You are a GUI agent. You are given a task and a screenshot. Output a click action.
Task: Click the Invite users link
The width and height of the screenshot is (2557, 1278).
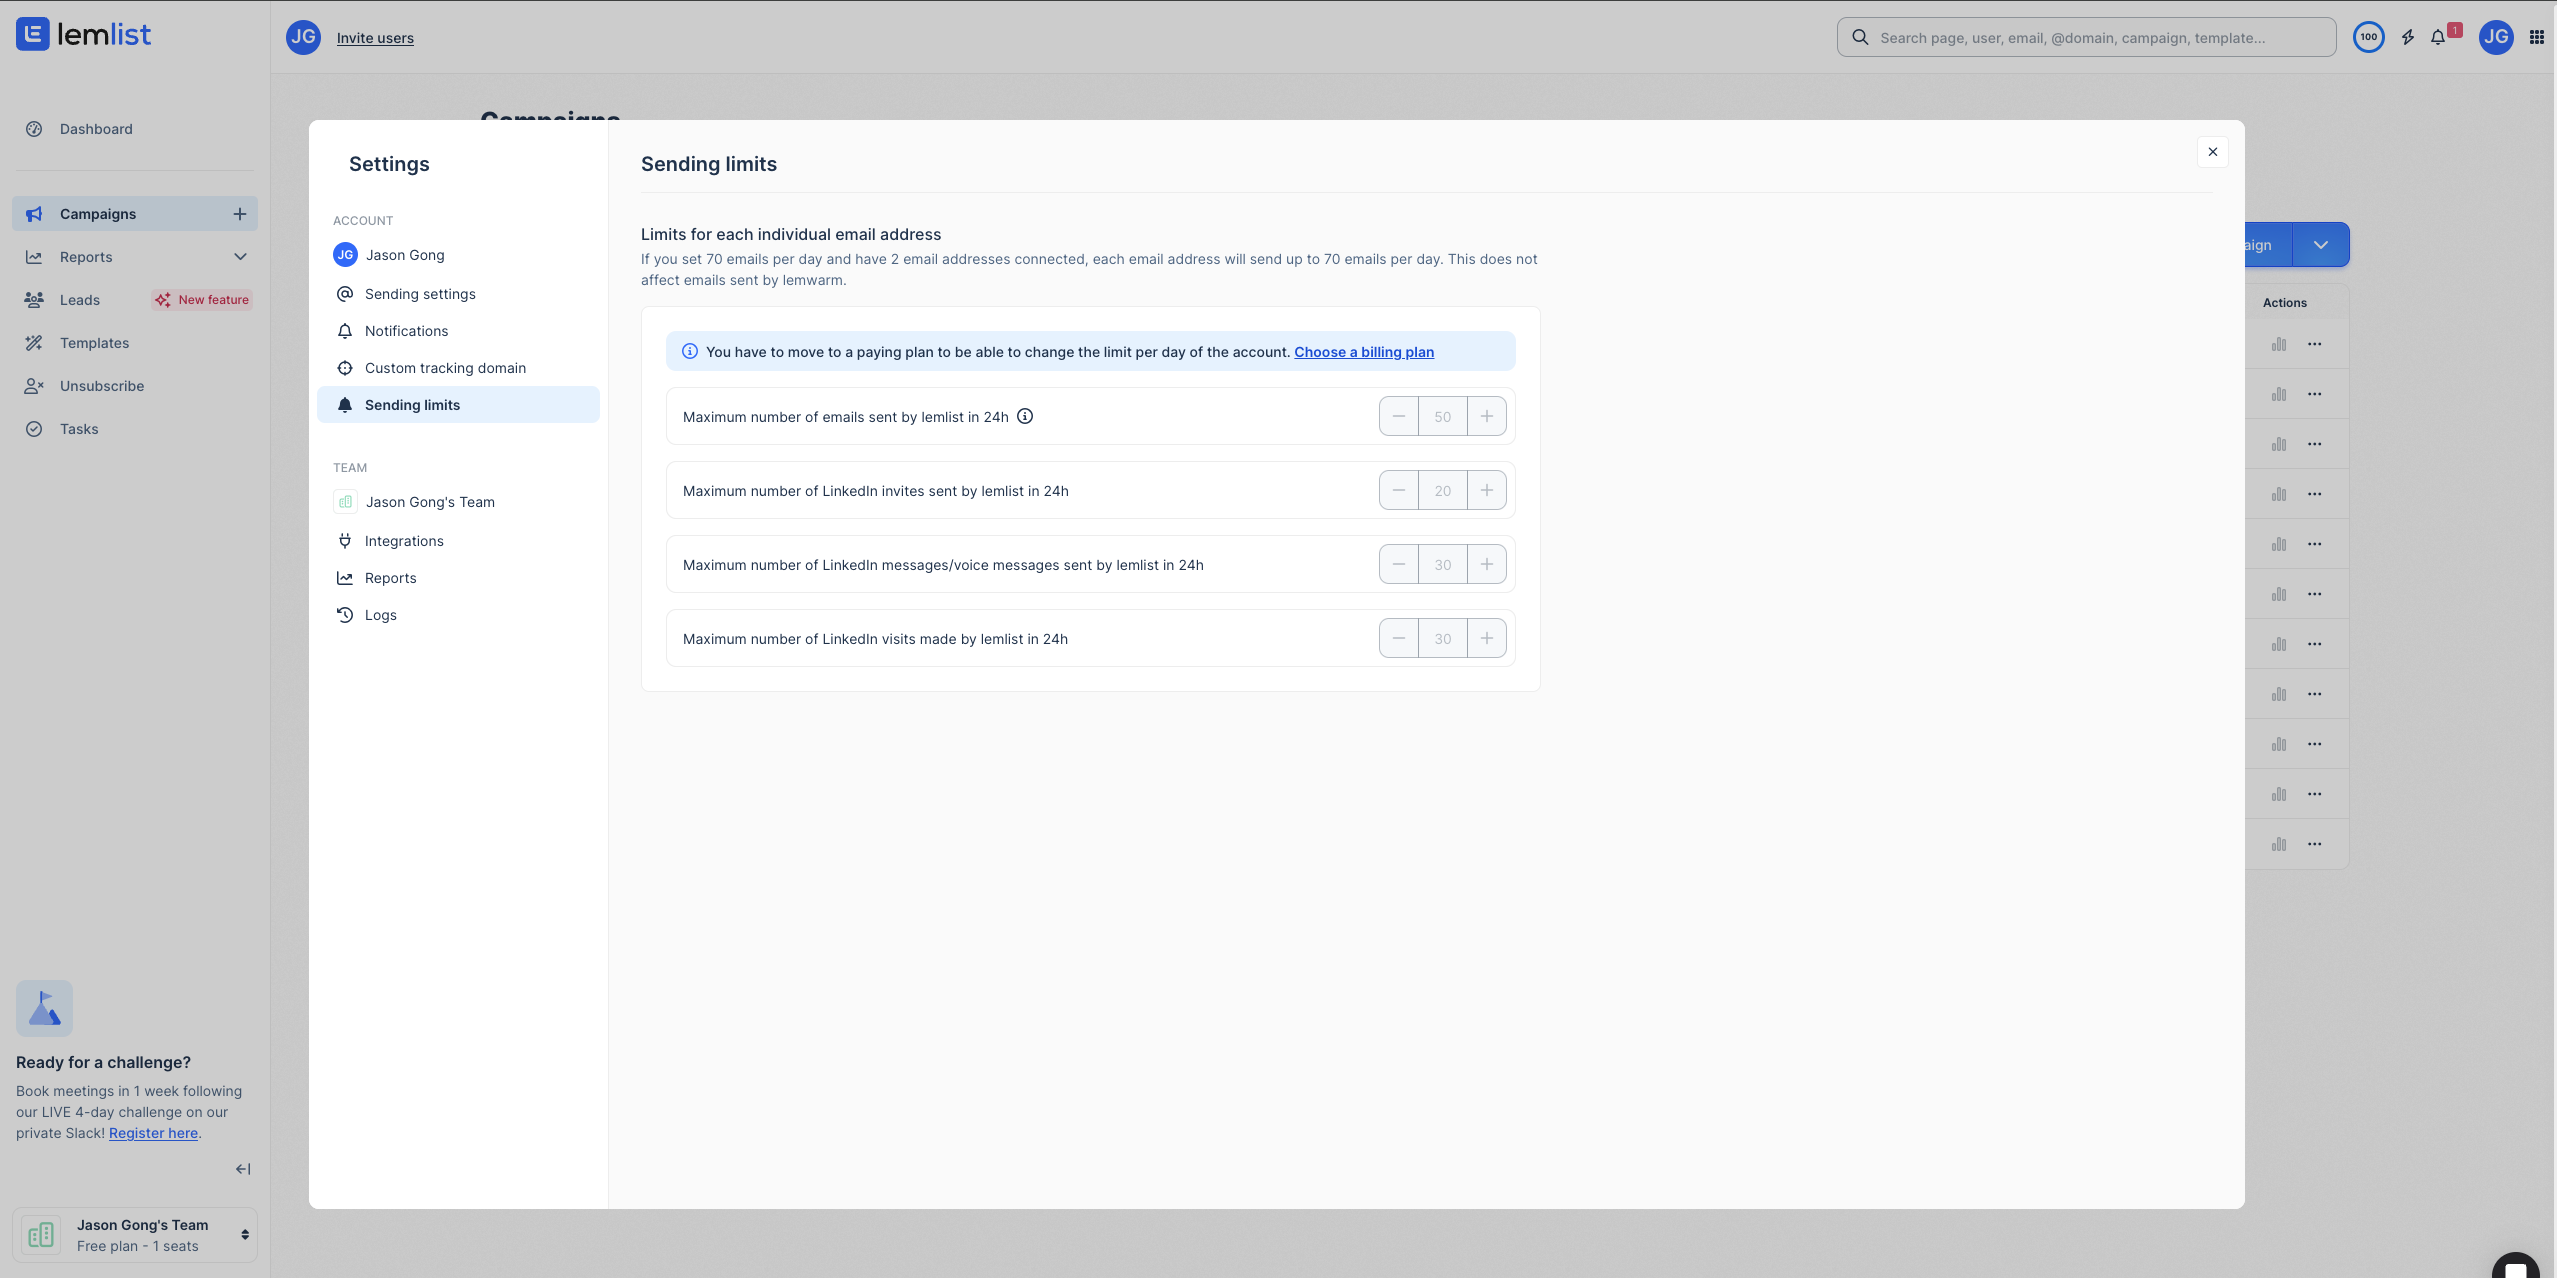(x=375, y=38)
